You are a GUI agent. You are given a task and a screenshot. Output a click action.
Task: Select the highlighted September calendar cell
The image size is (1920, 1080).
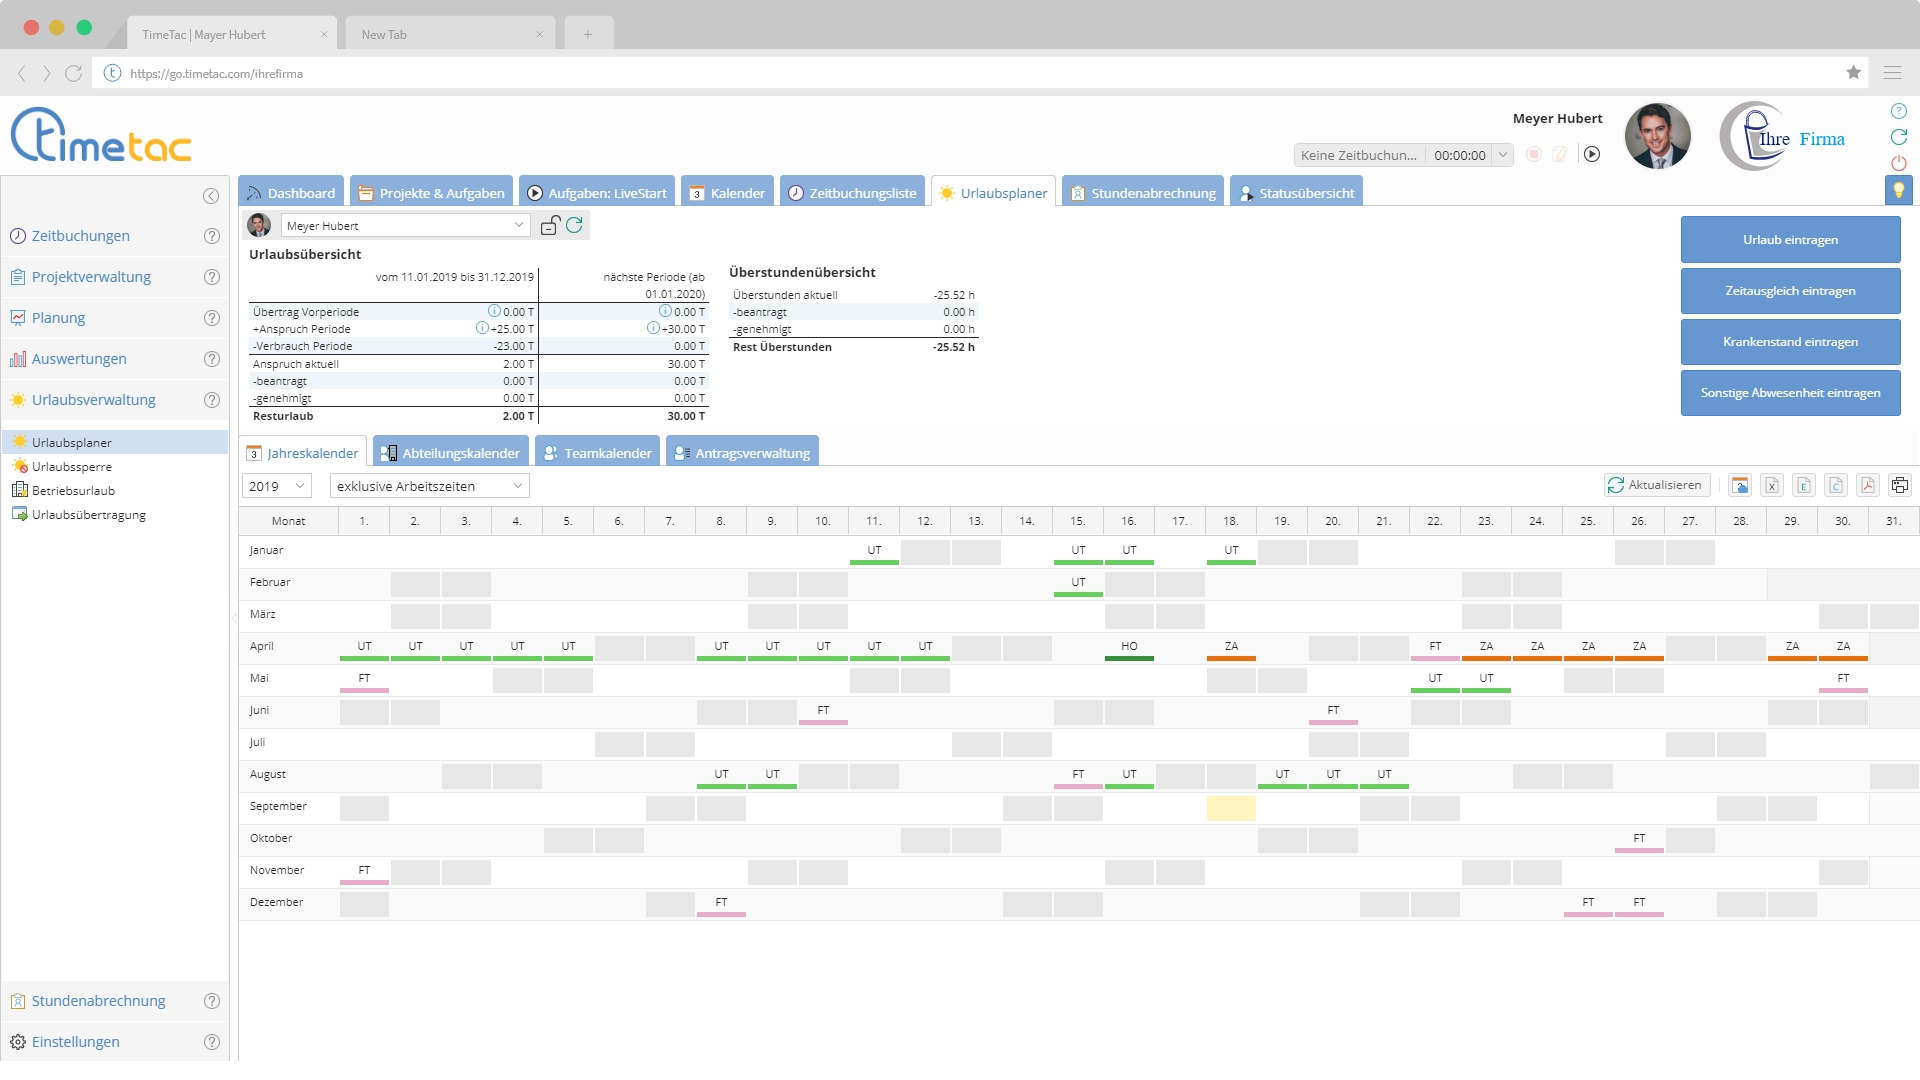click(x=1230, y=808)
